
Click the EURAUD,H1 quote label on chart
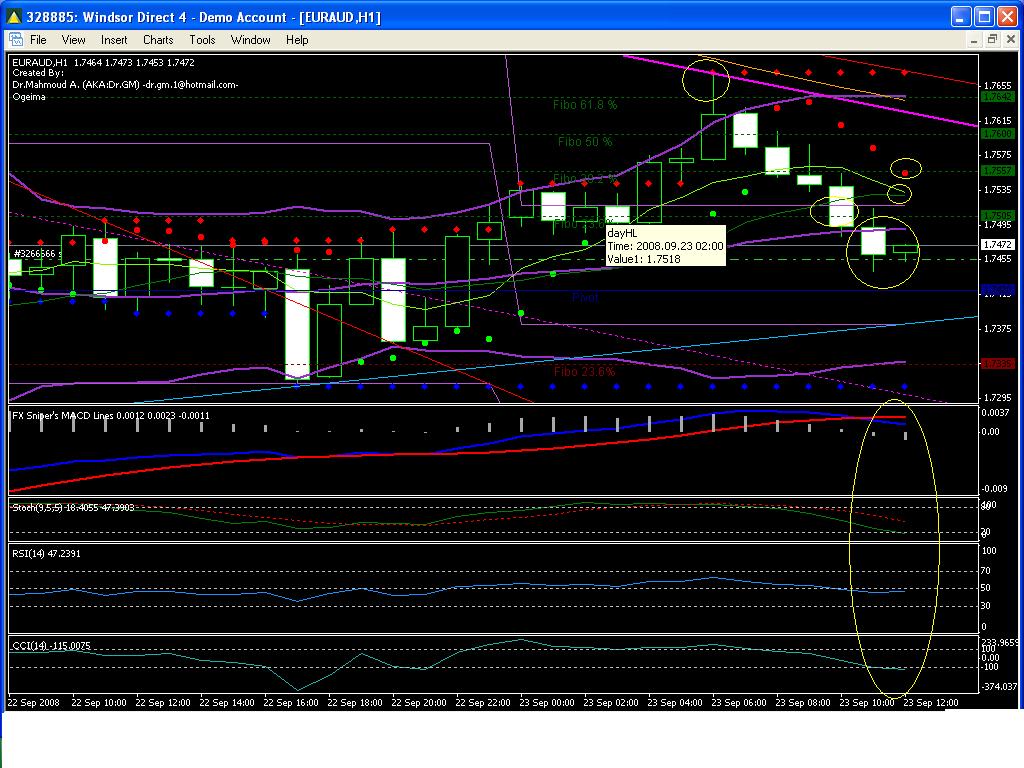[x=103, y=63]
